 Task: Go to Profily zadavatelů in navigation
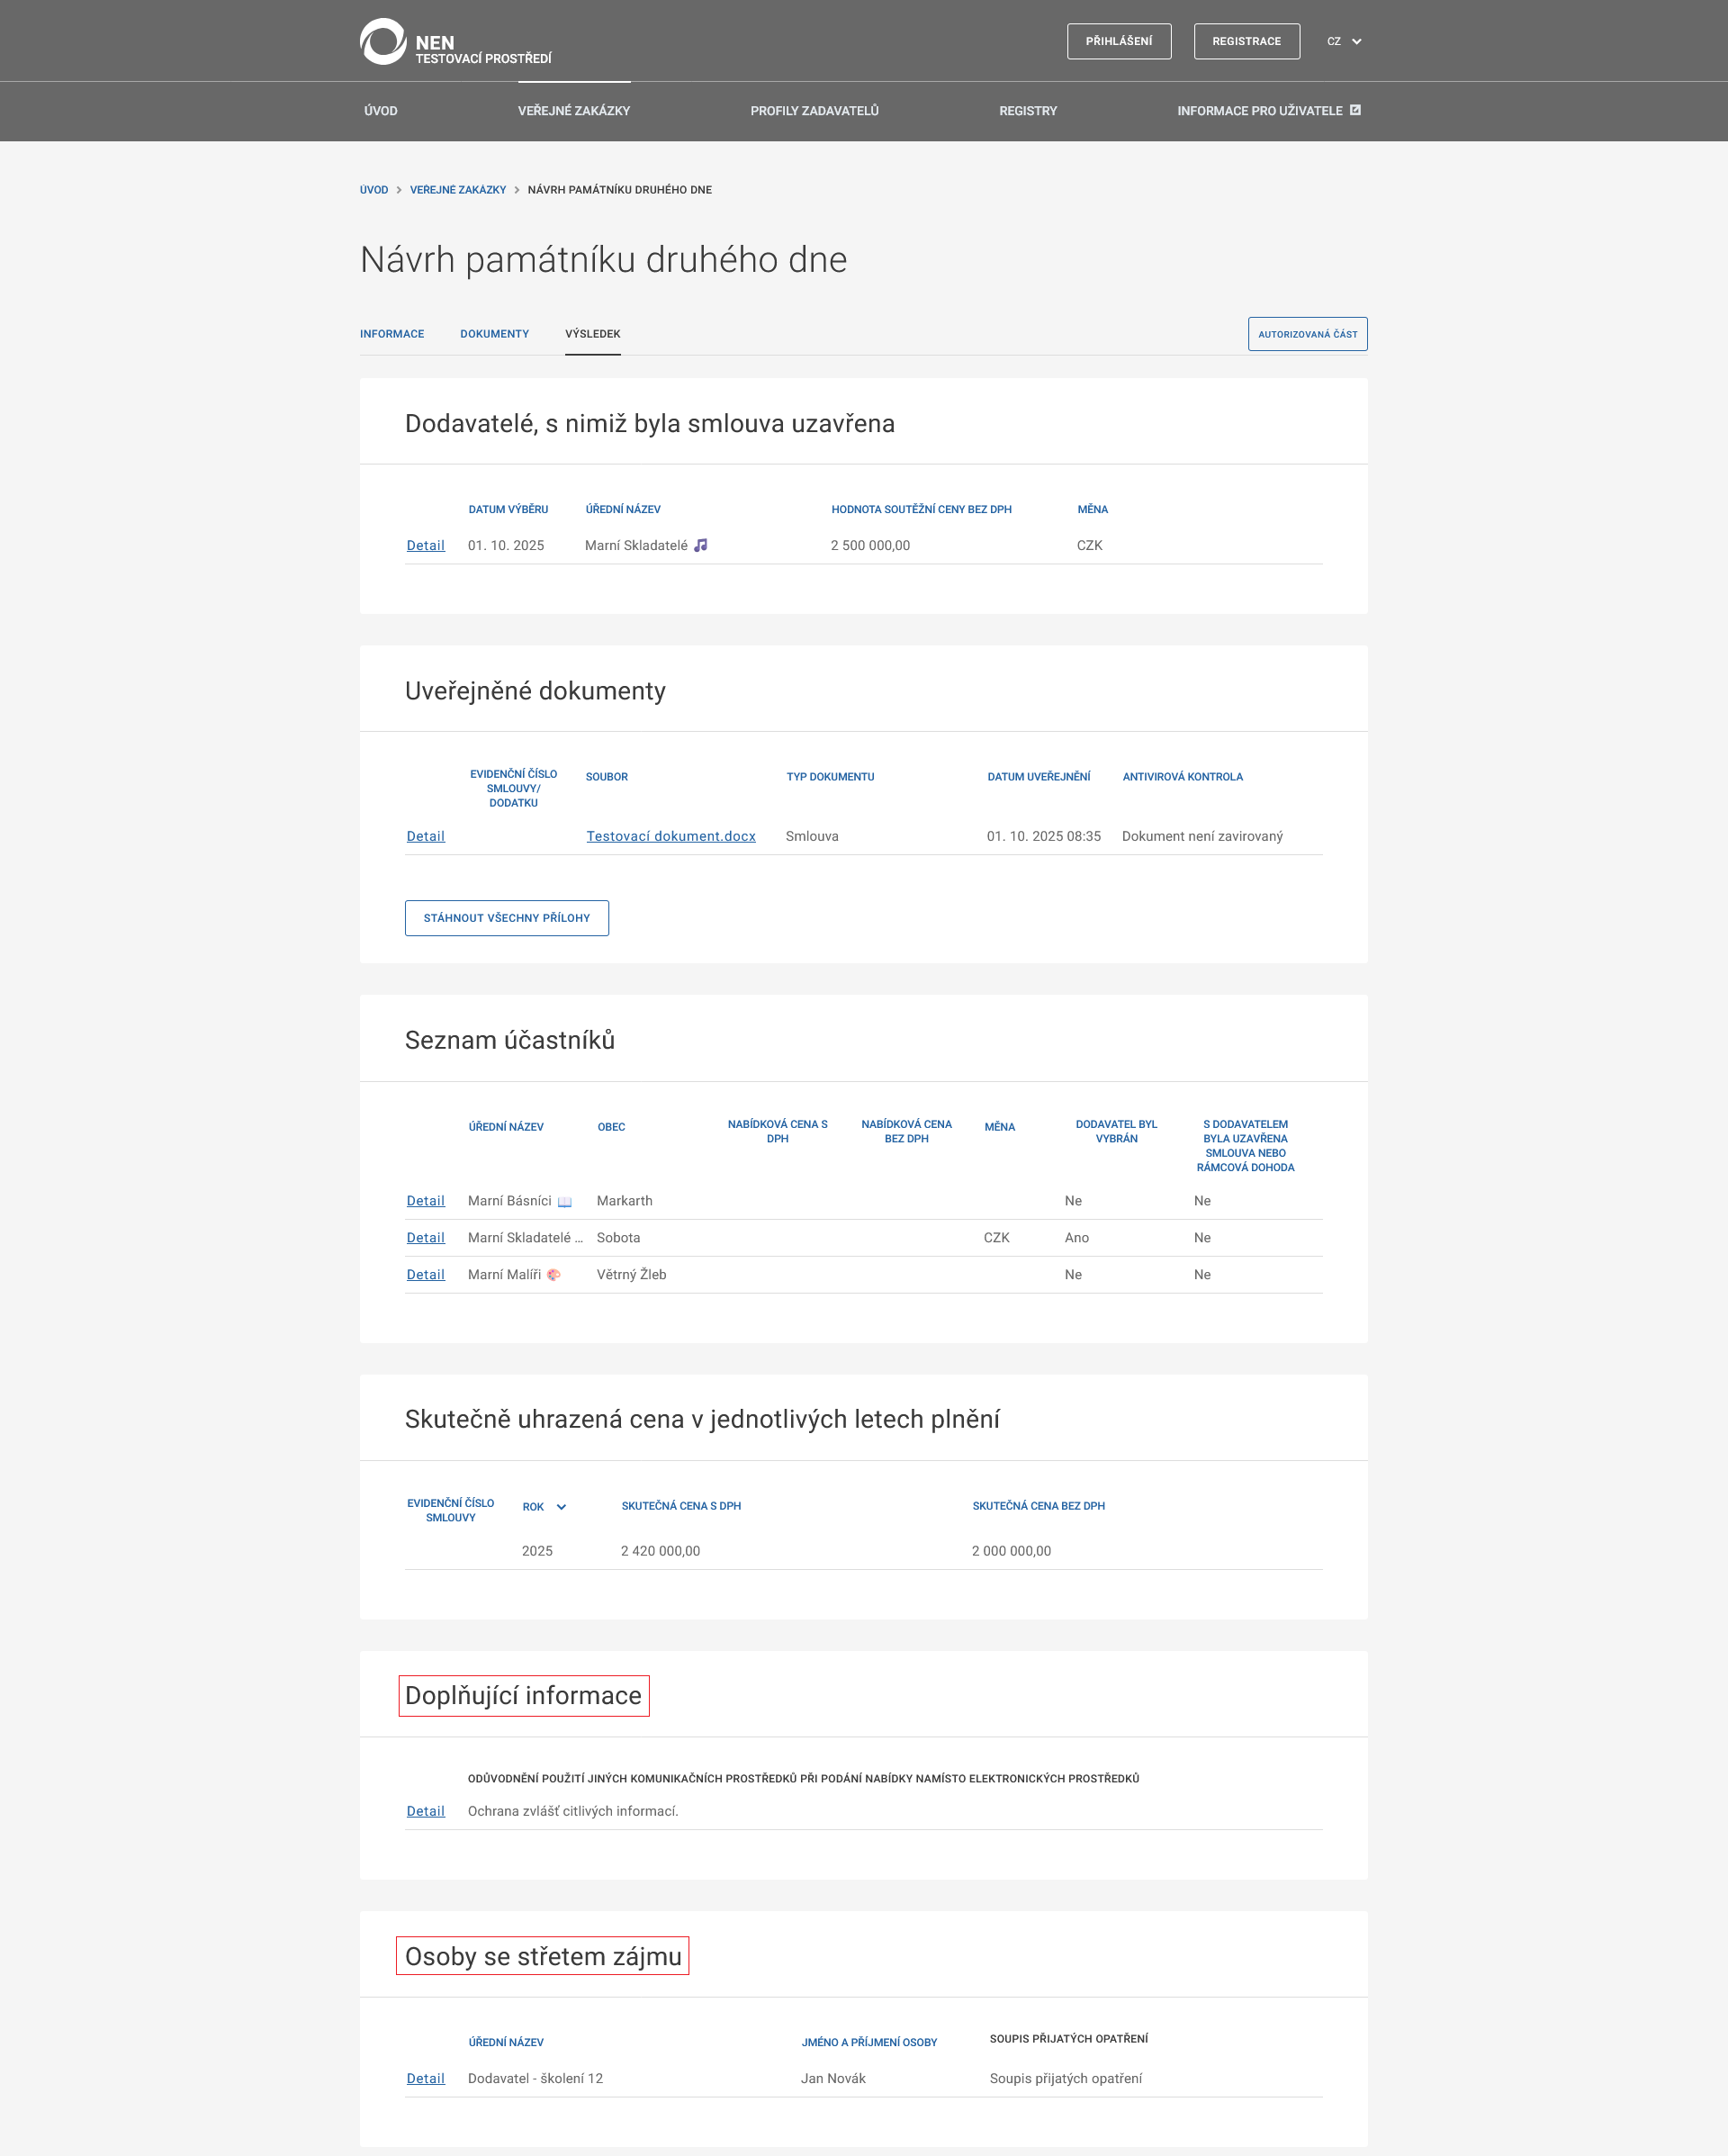pos(814,111)
